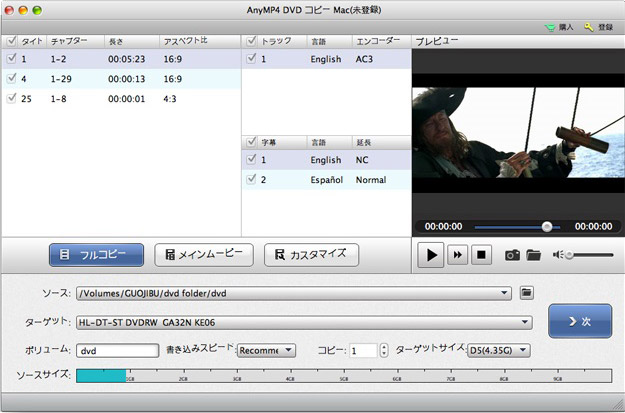Click the コピー count stepper arrows
625x413 pixels.
[383, 351]
